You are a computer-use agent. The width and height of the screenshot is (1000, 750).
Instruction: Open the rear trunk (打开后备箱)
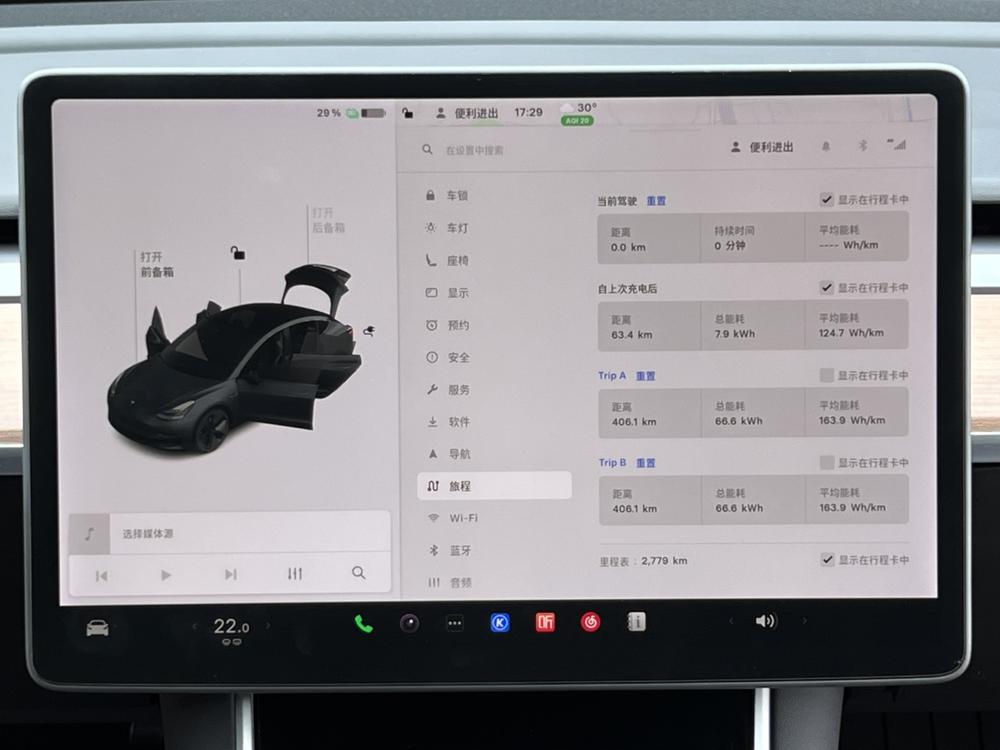328,220
